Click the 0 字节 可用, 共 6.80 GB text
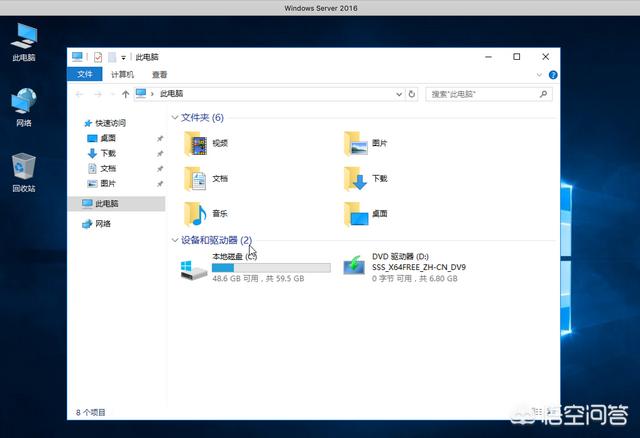The image size is (640, 438). (x=415, y=278)
